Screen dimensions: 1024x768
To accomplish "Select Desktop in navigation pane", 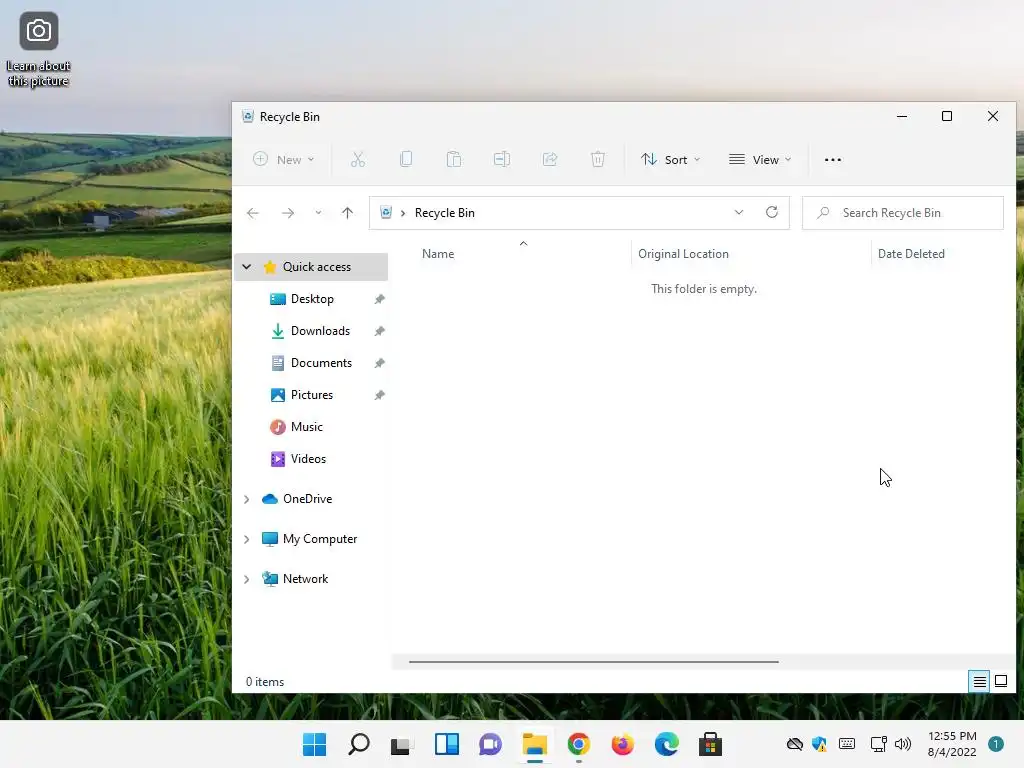I will pyautogui.click(x=312, y=299).
